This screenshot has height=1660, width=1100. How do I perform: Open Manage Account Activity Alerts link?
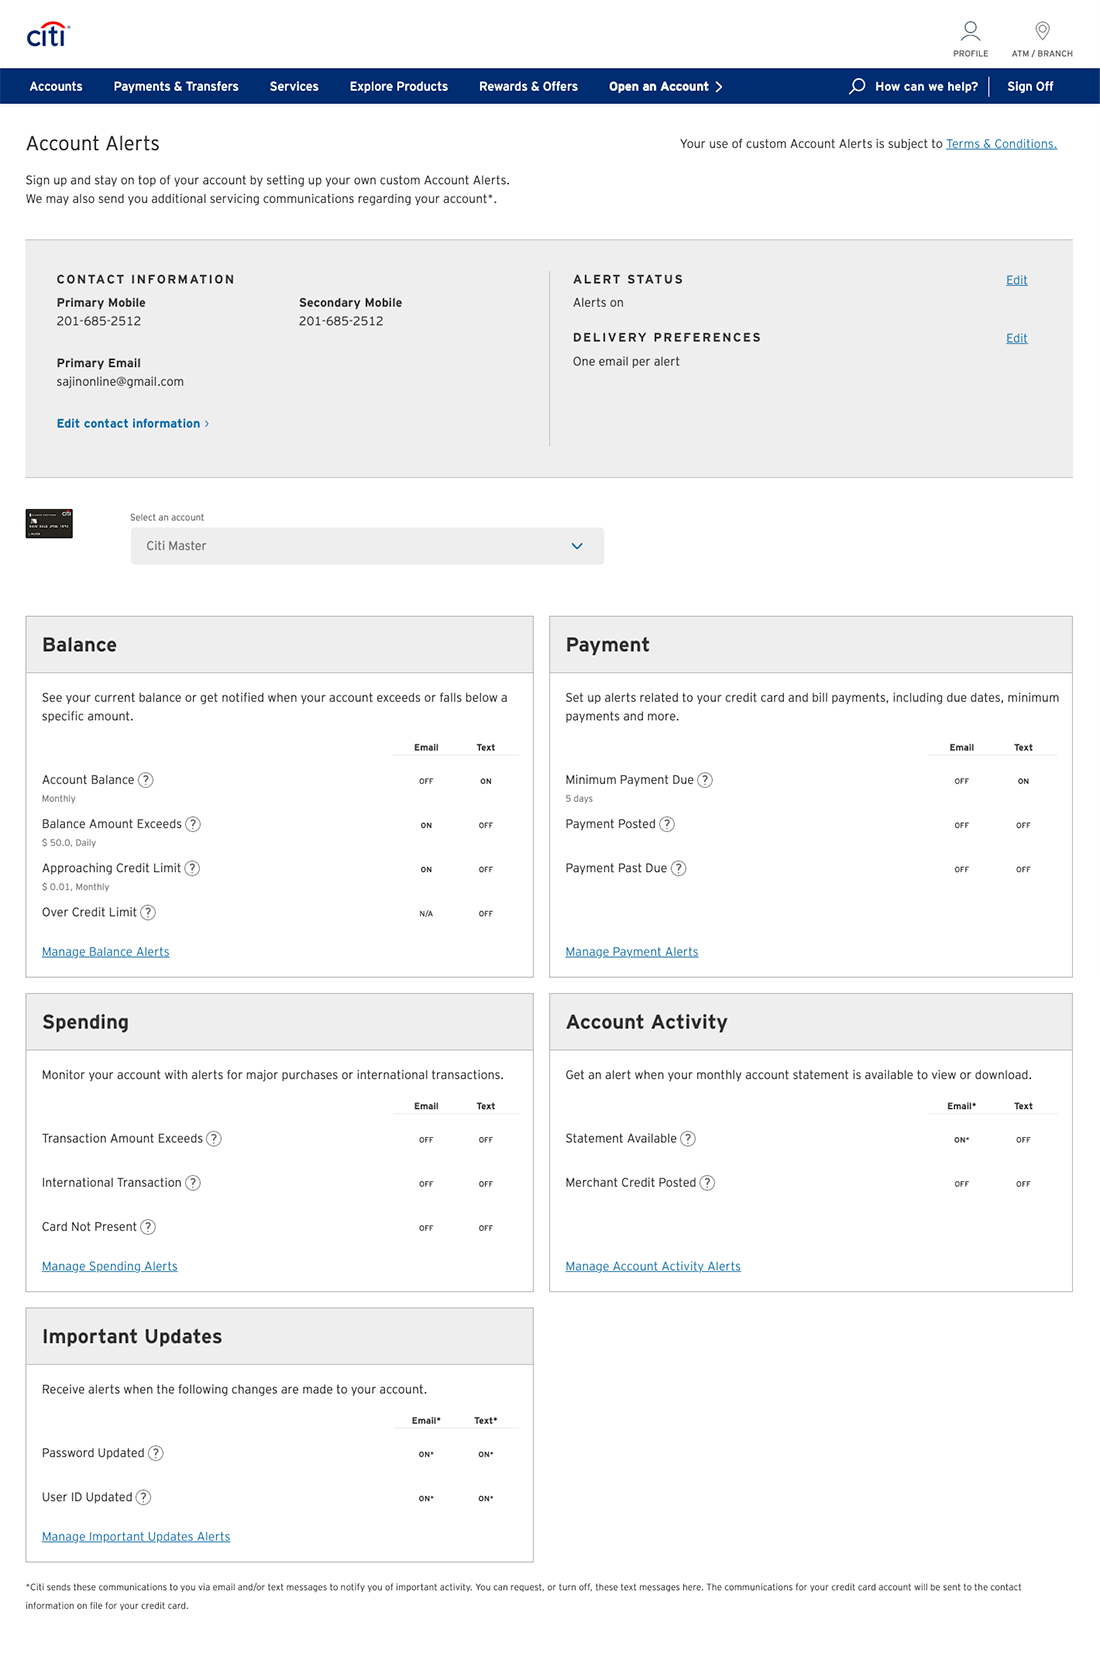(x=653, y=1266)
